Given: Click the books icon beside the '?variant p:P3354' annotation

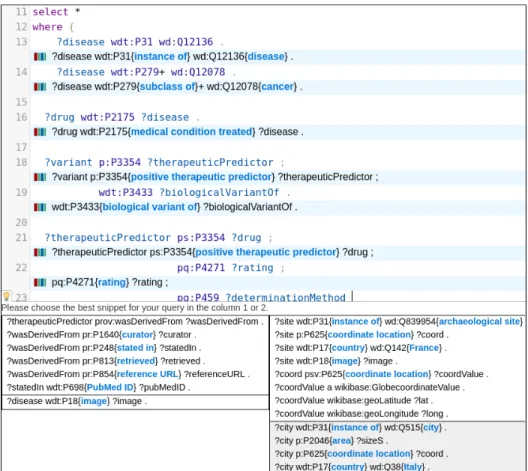Looking at the screenshot, I should pyautogui.click(x=40, y=177).
